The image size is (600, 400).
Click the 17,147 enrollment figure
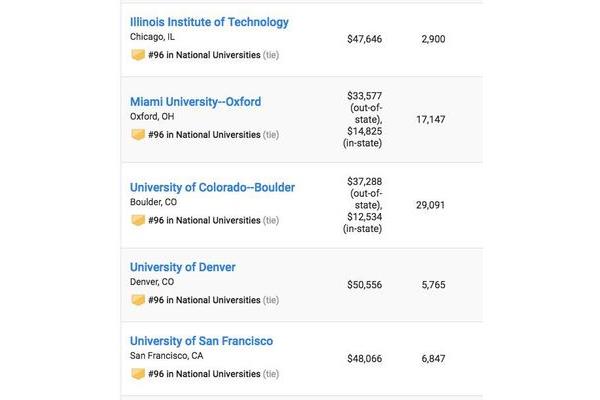click(430, 119)
